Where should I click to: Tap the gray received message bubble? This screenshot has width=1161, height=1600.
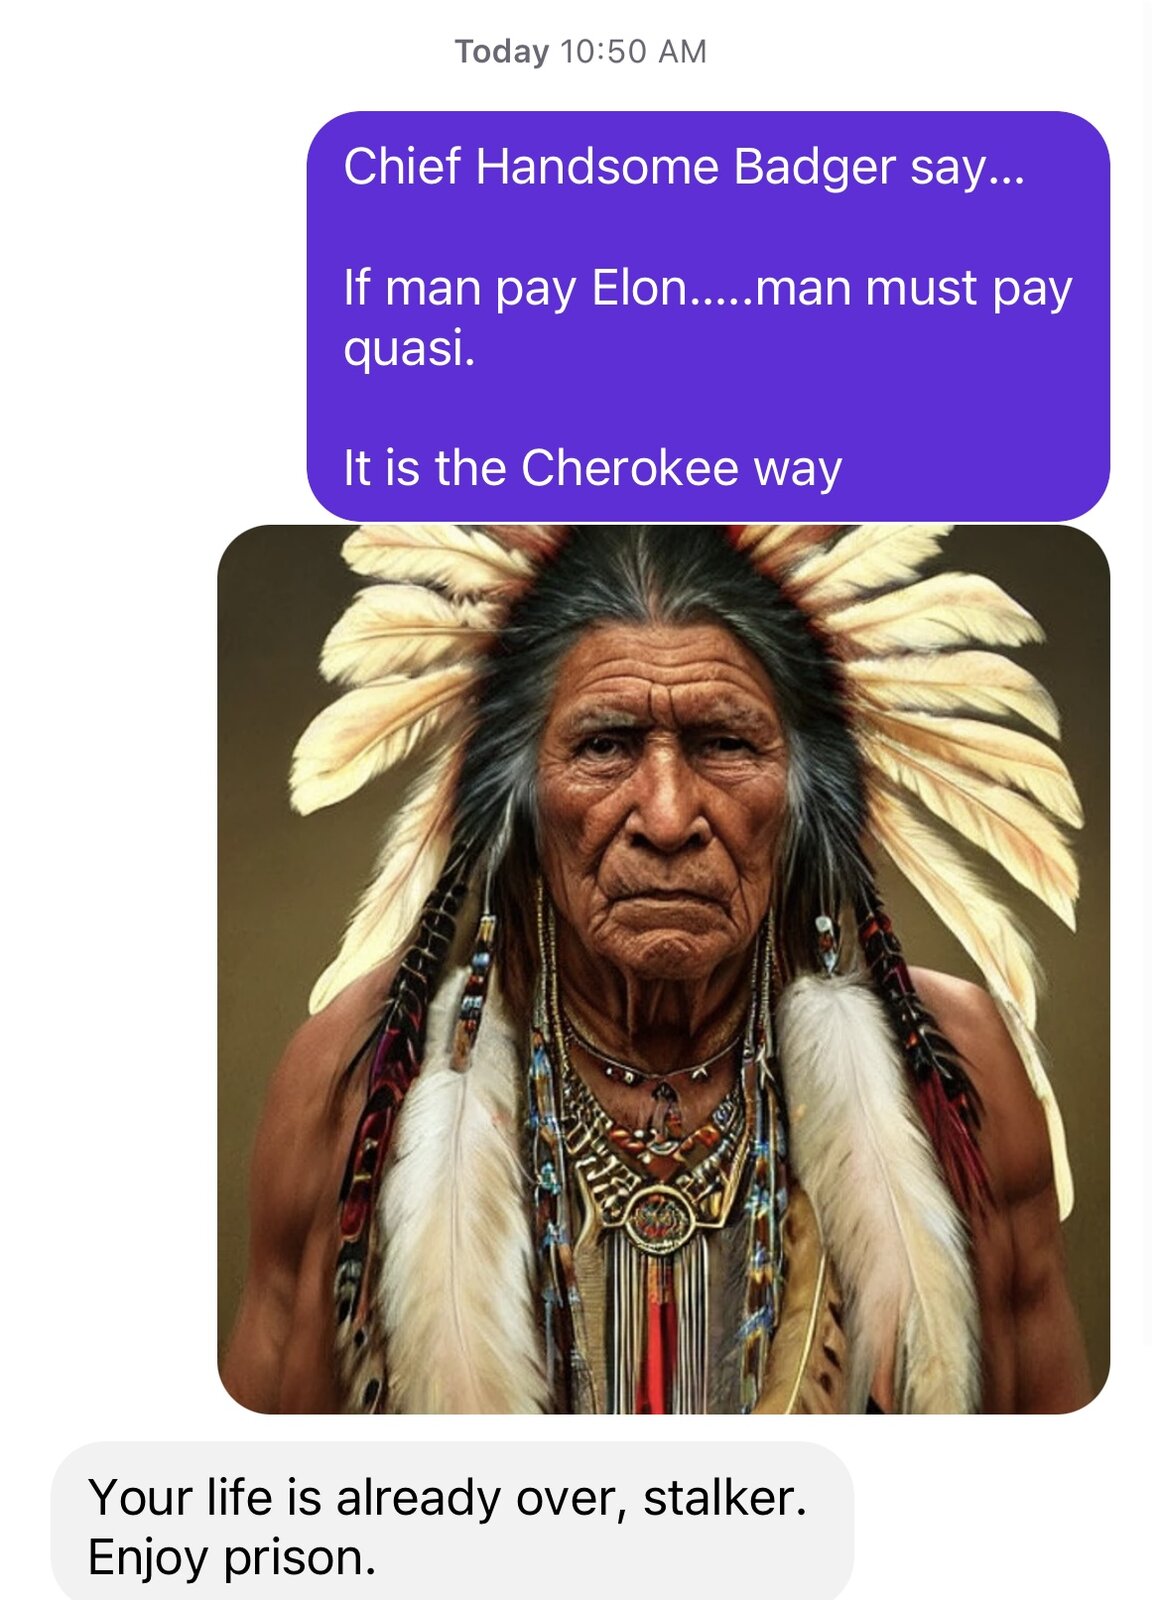[x=452, y=1522]
